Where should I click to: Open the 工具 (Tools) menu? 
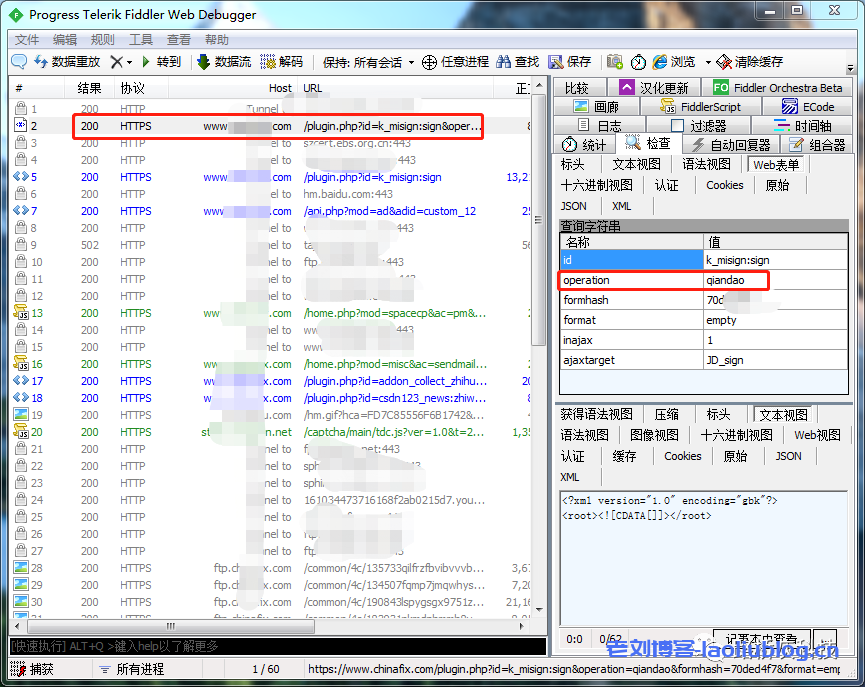(x=141, y=40)
